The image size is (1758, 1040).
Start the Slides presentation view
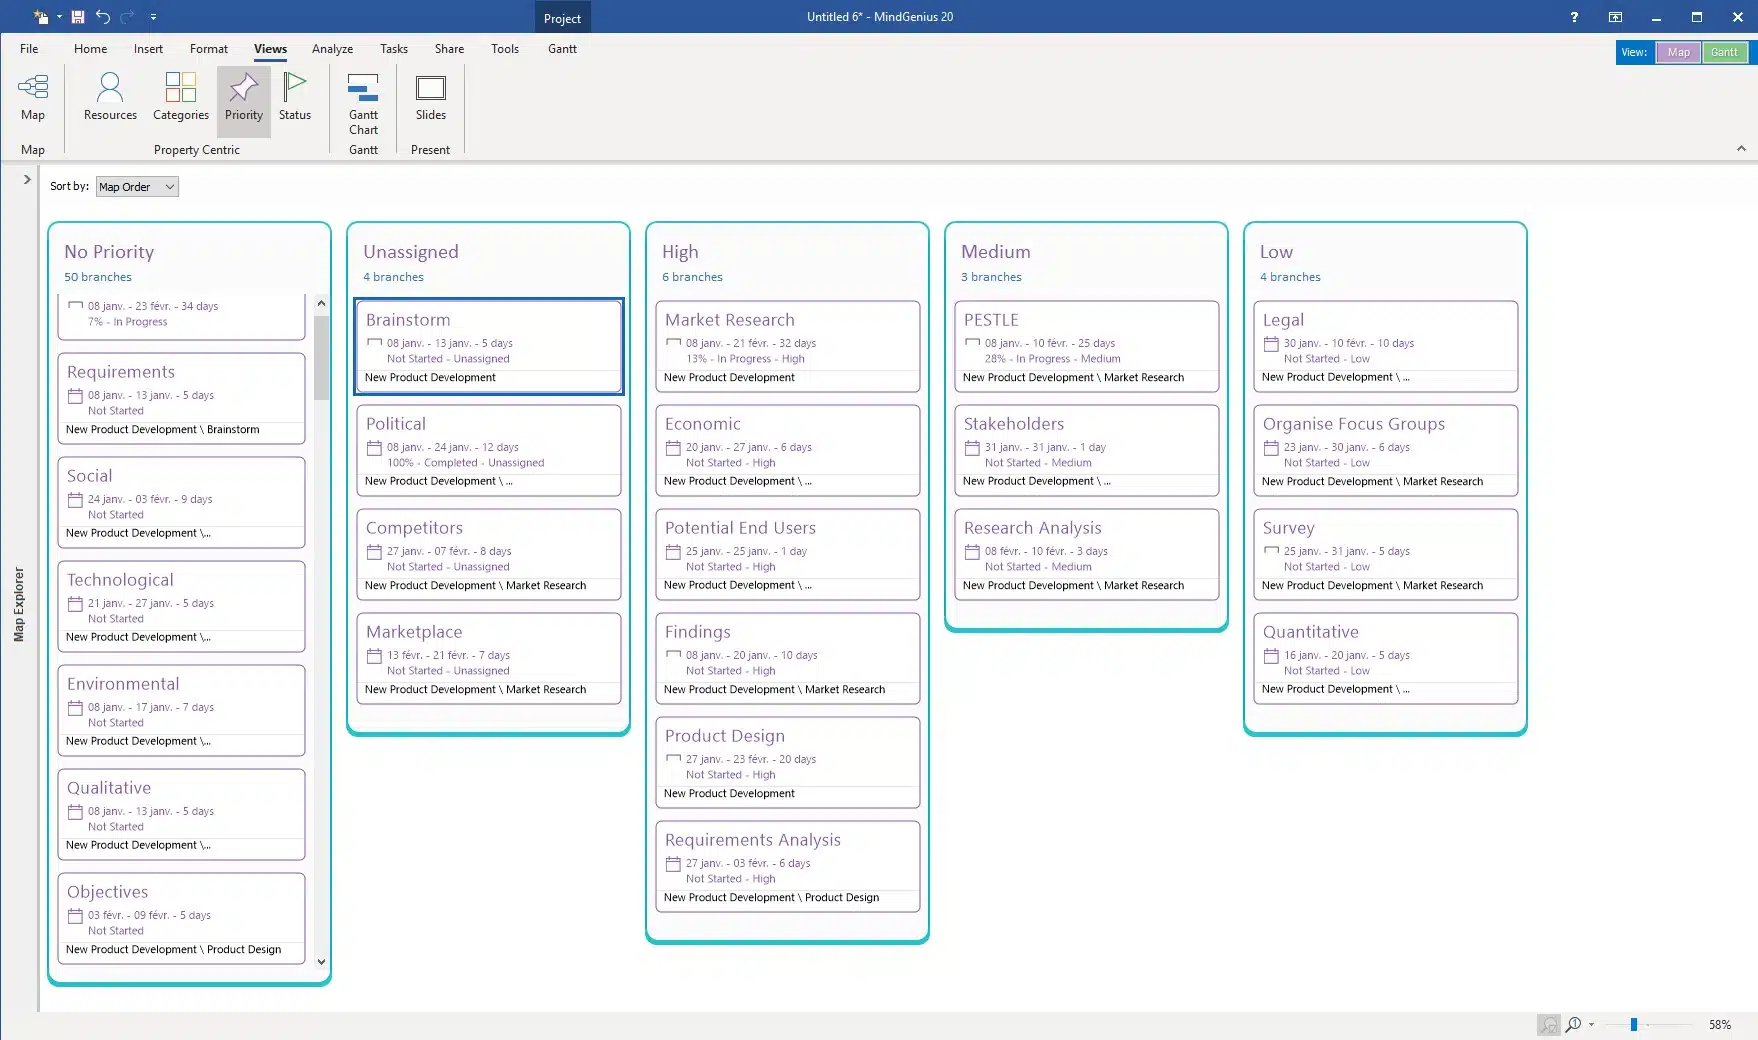[x=431, y=97]
